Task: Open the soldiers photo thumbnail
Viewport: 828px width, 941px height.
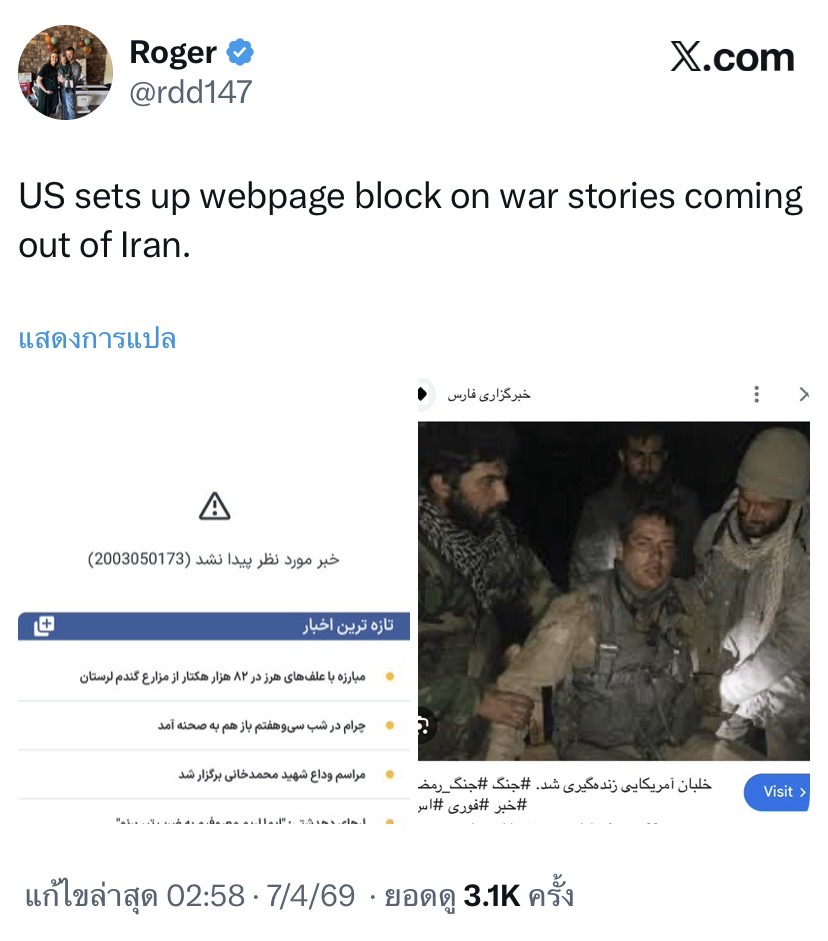Action: [614, 591]
